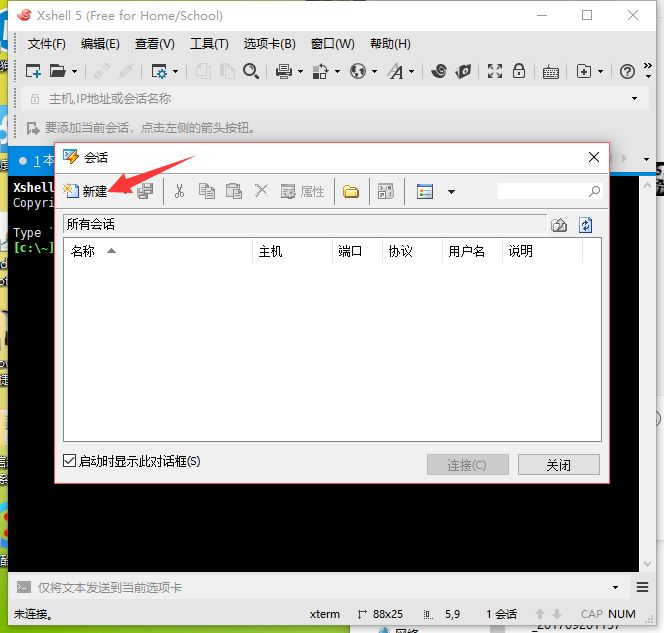Click the 协议 column header
This screenshot has height=633, width=664.
412,251
